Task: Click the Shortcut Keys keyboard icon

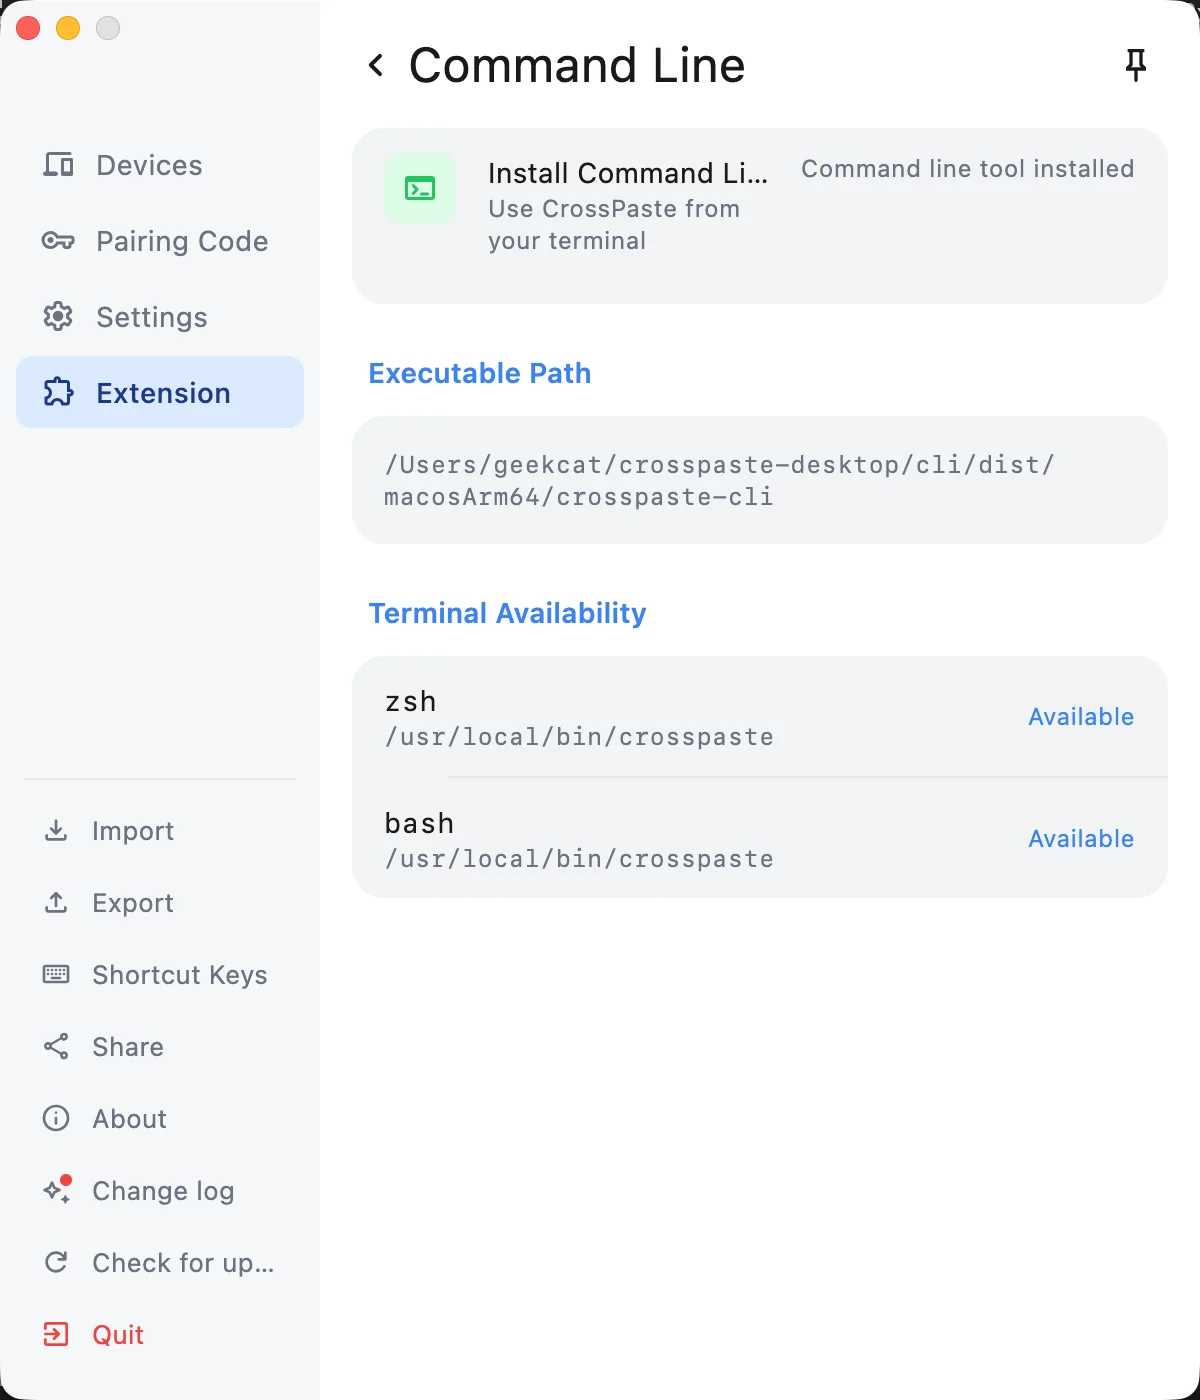Action: tap(56, 975)
